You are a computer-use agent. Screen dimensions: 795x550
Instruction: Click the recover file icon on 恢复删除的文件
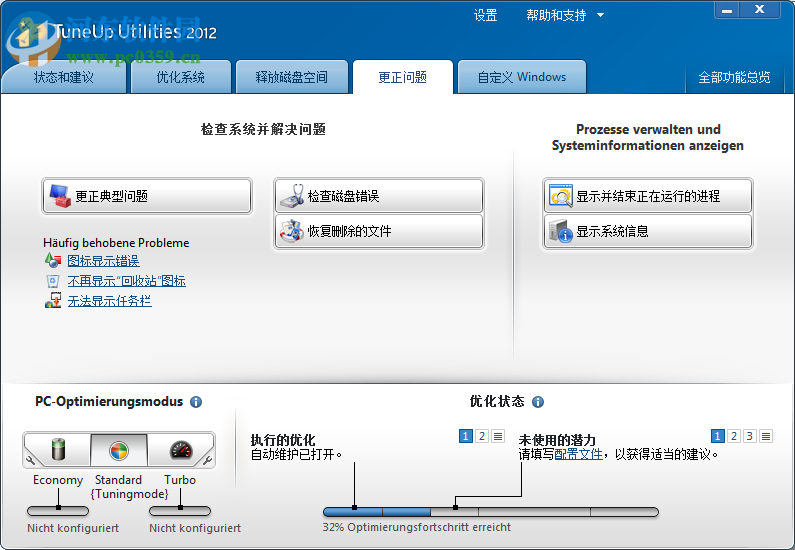pos(292,231)
